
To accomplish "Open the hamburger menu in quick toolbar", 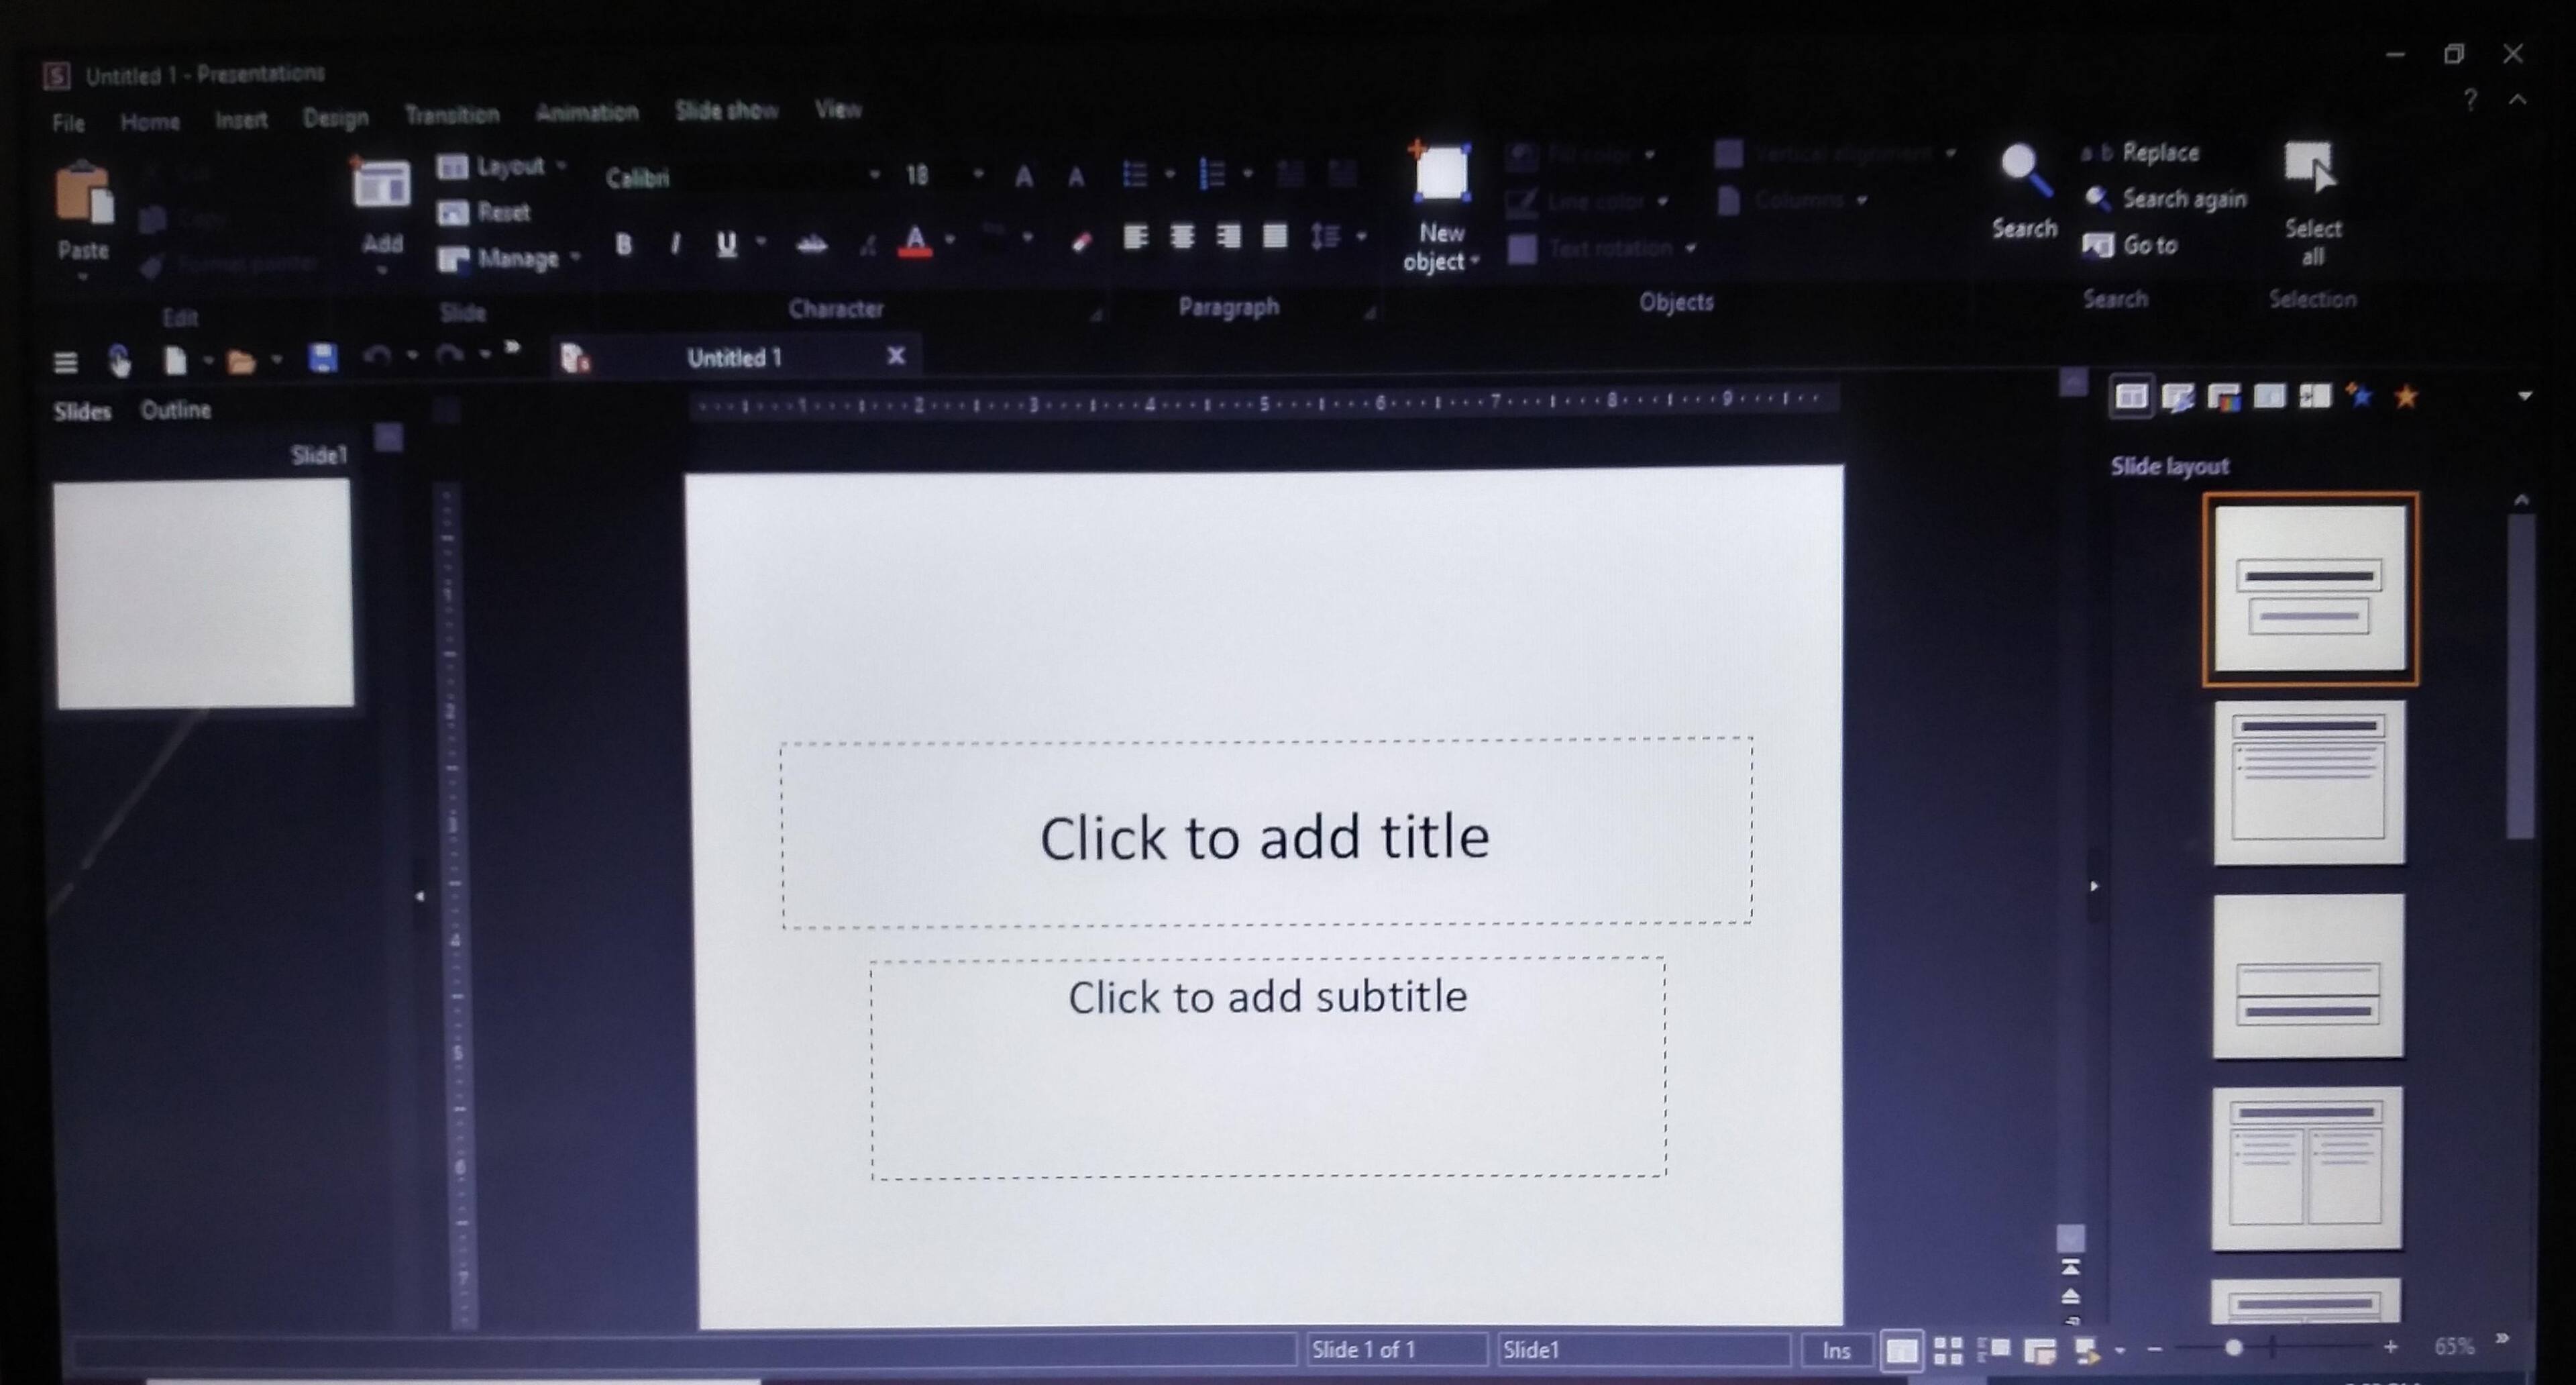I will pyautogui.click(x=66, y=362).
